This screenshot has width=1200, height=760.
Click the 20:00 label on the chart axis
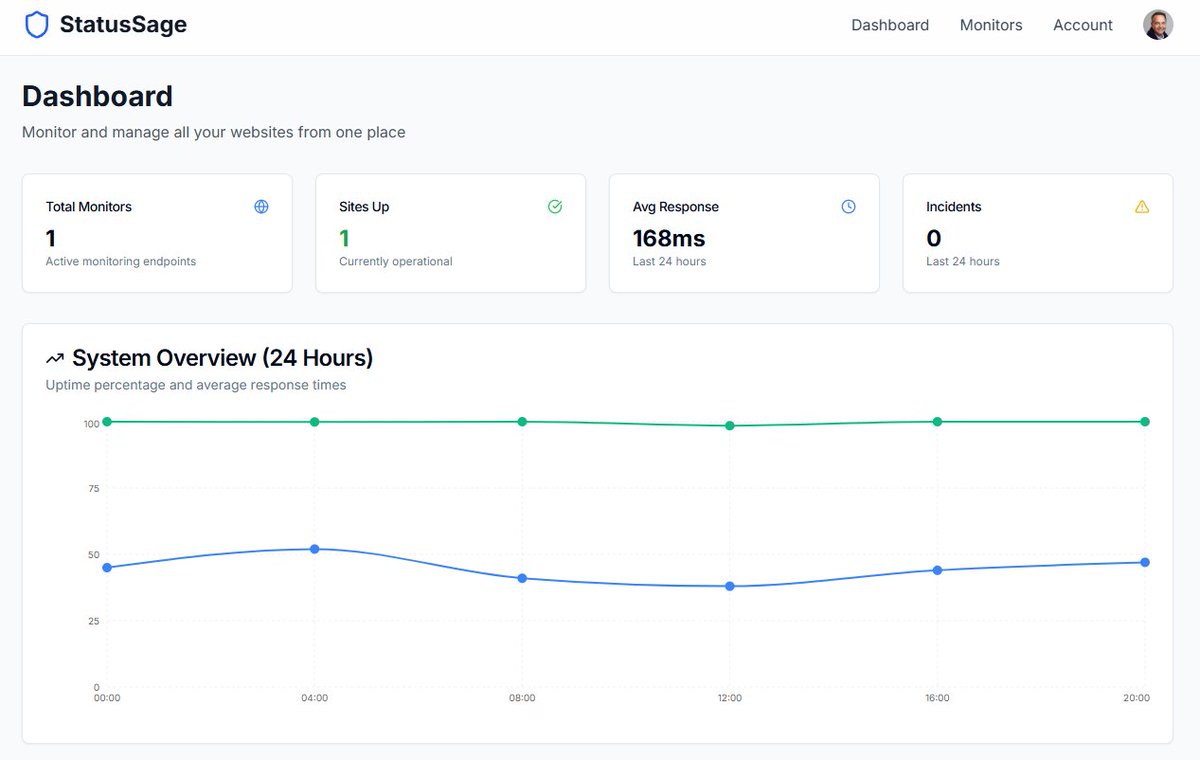tap(1136, 698)
